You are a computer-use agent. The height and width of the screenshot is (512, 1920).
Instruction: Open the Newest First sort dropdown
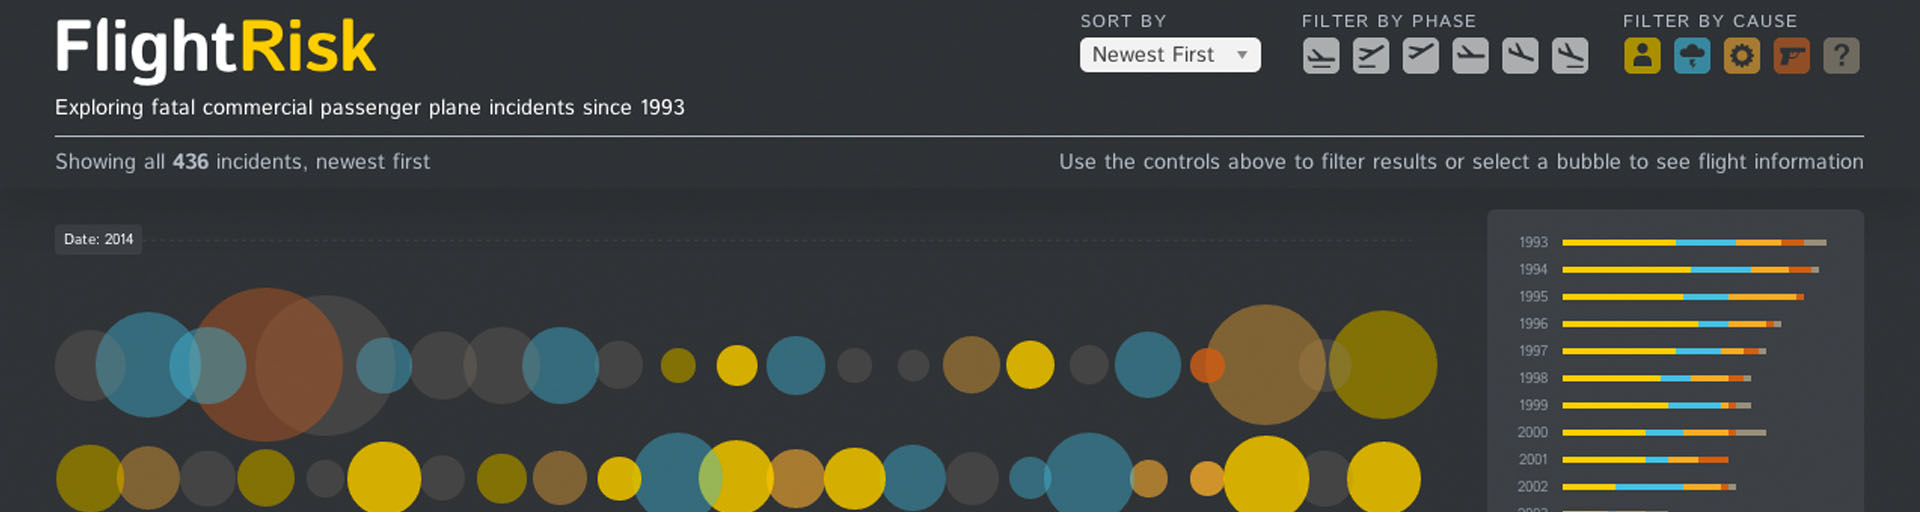[1170, 55]
